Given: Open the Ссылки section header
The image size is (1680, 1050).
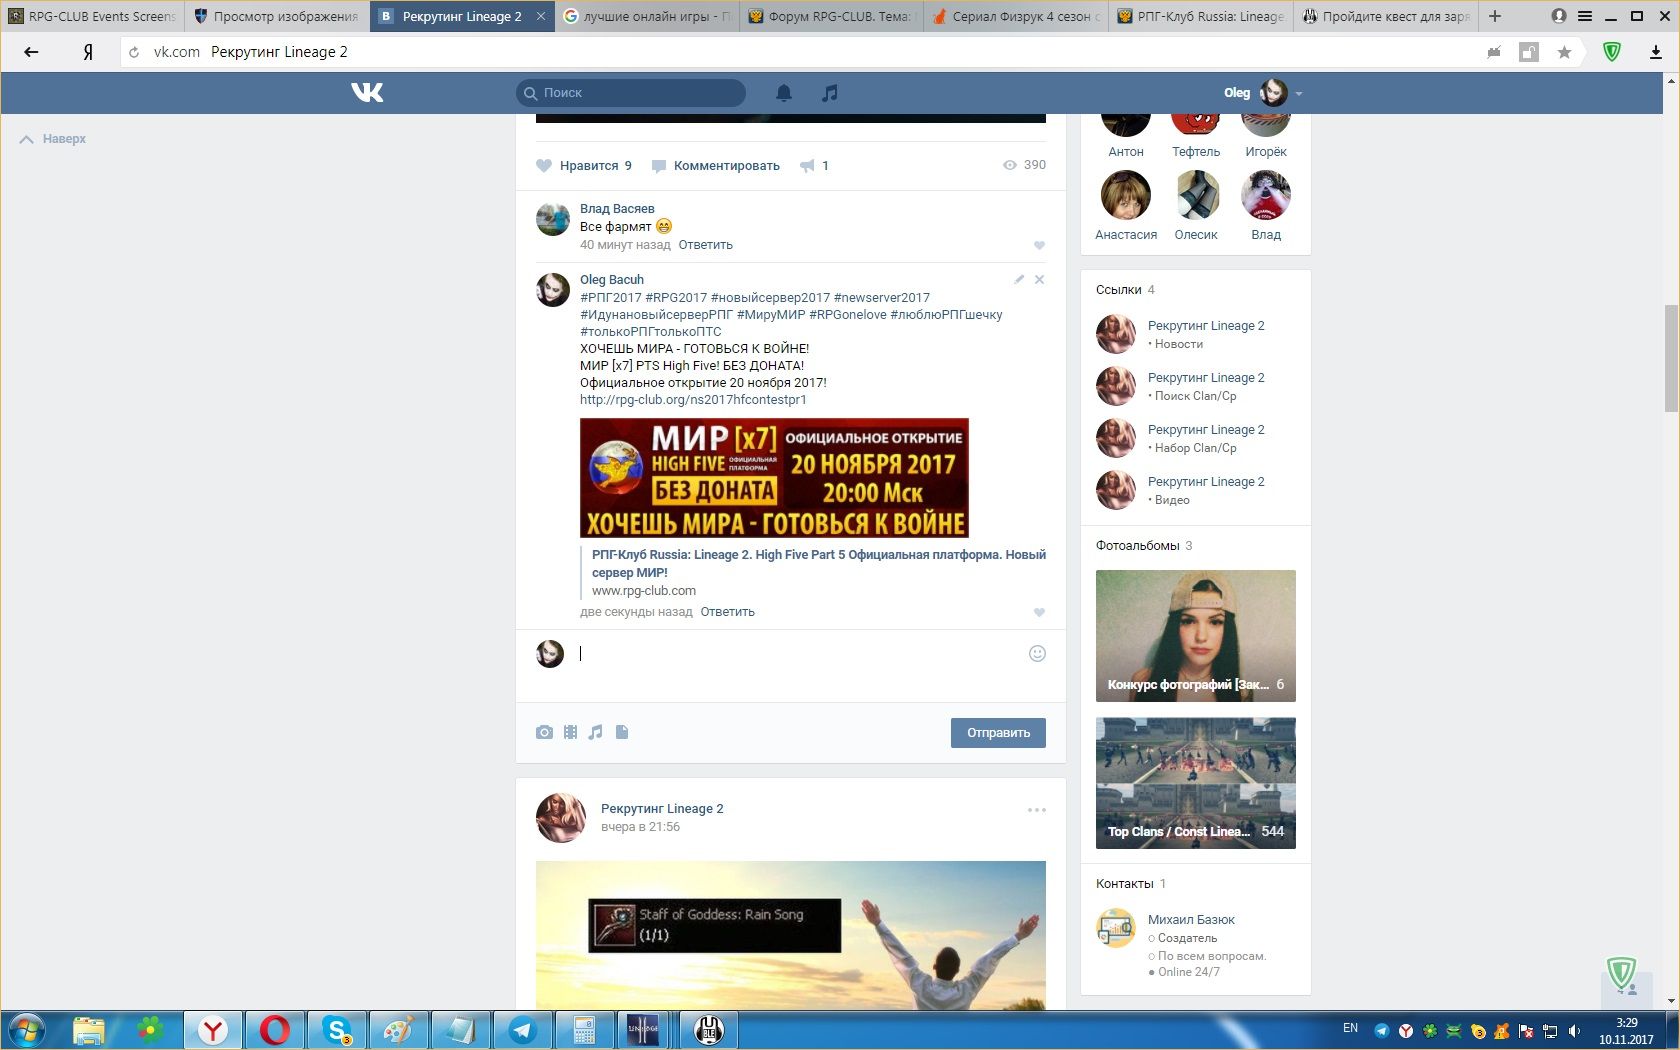Looking at the screenshot, I should pyautogui.click(x=1126, y=290).
